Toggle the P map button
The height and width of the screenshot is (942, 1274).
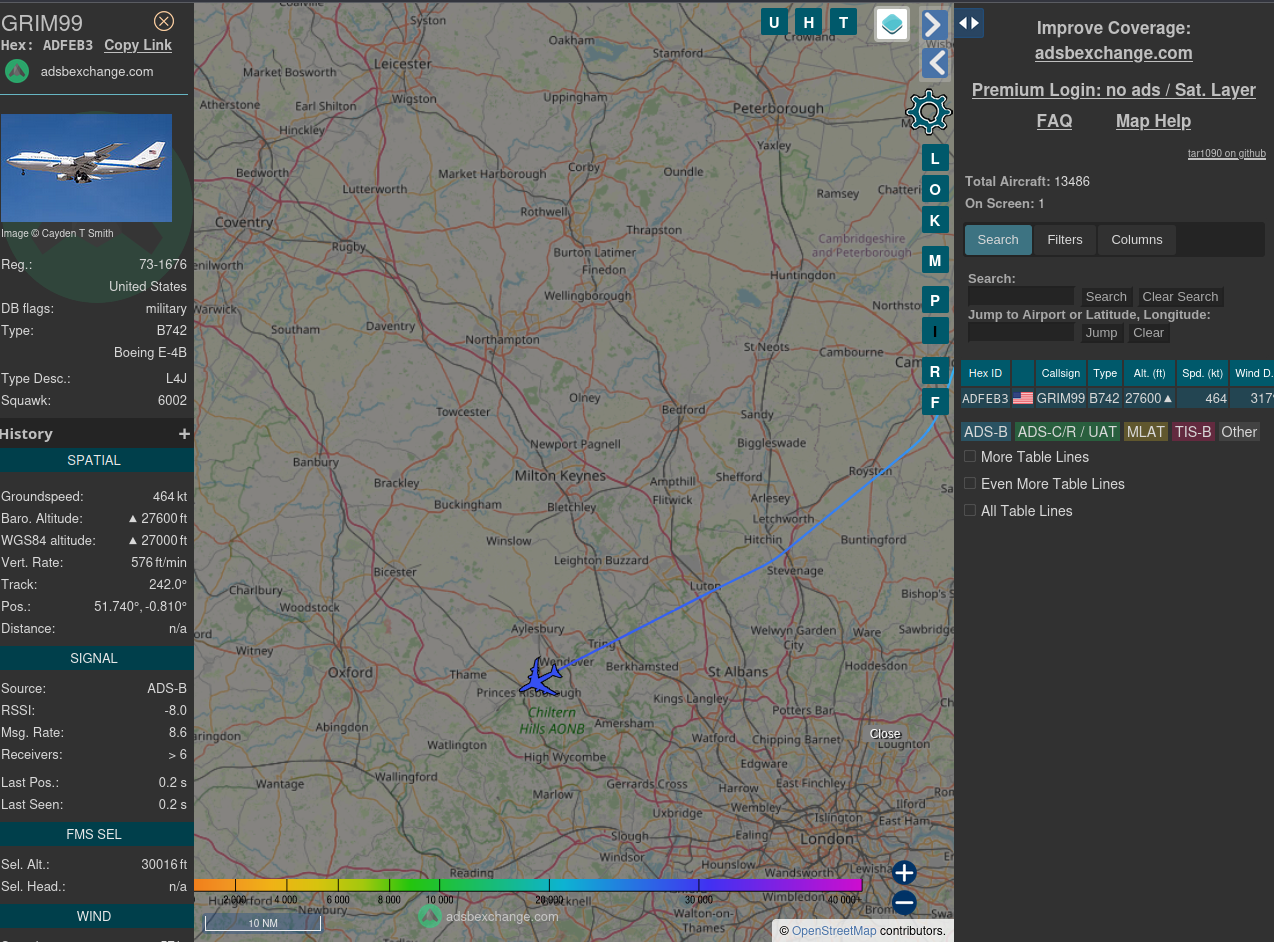coord(935,300)
